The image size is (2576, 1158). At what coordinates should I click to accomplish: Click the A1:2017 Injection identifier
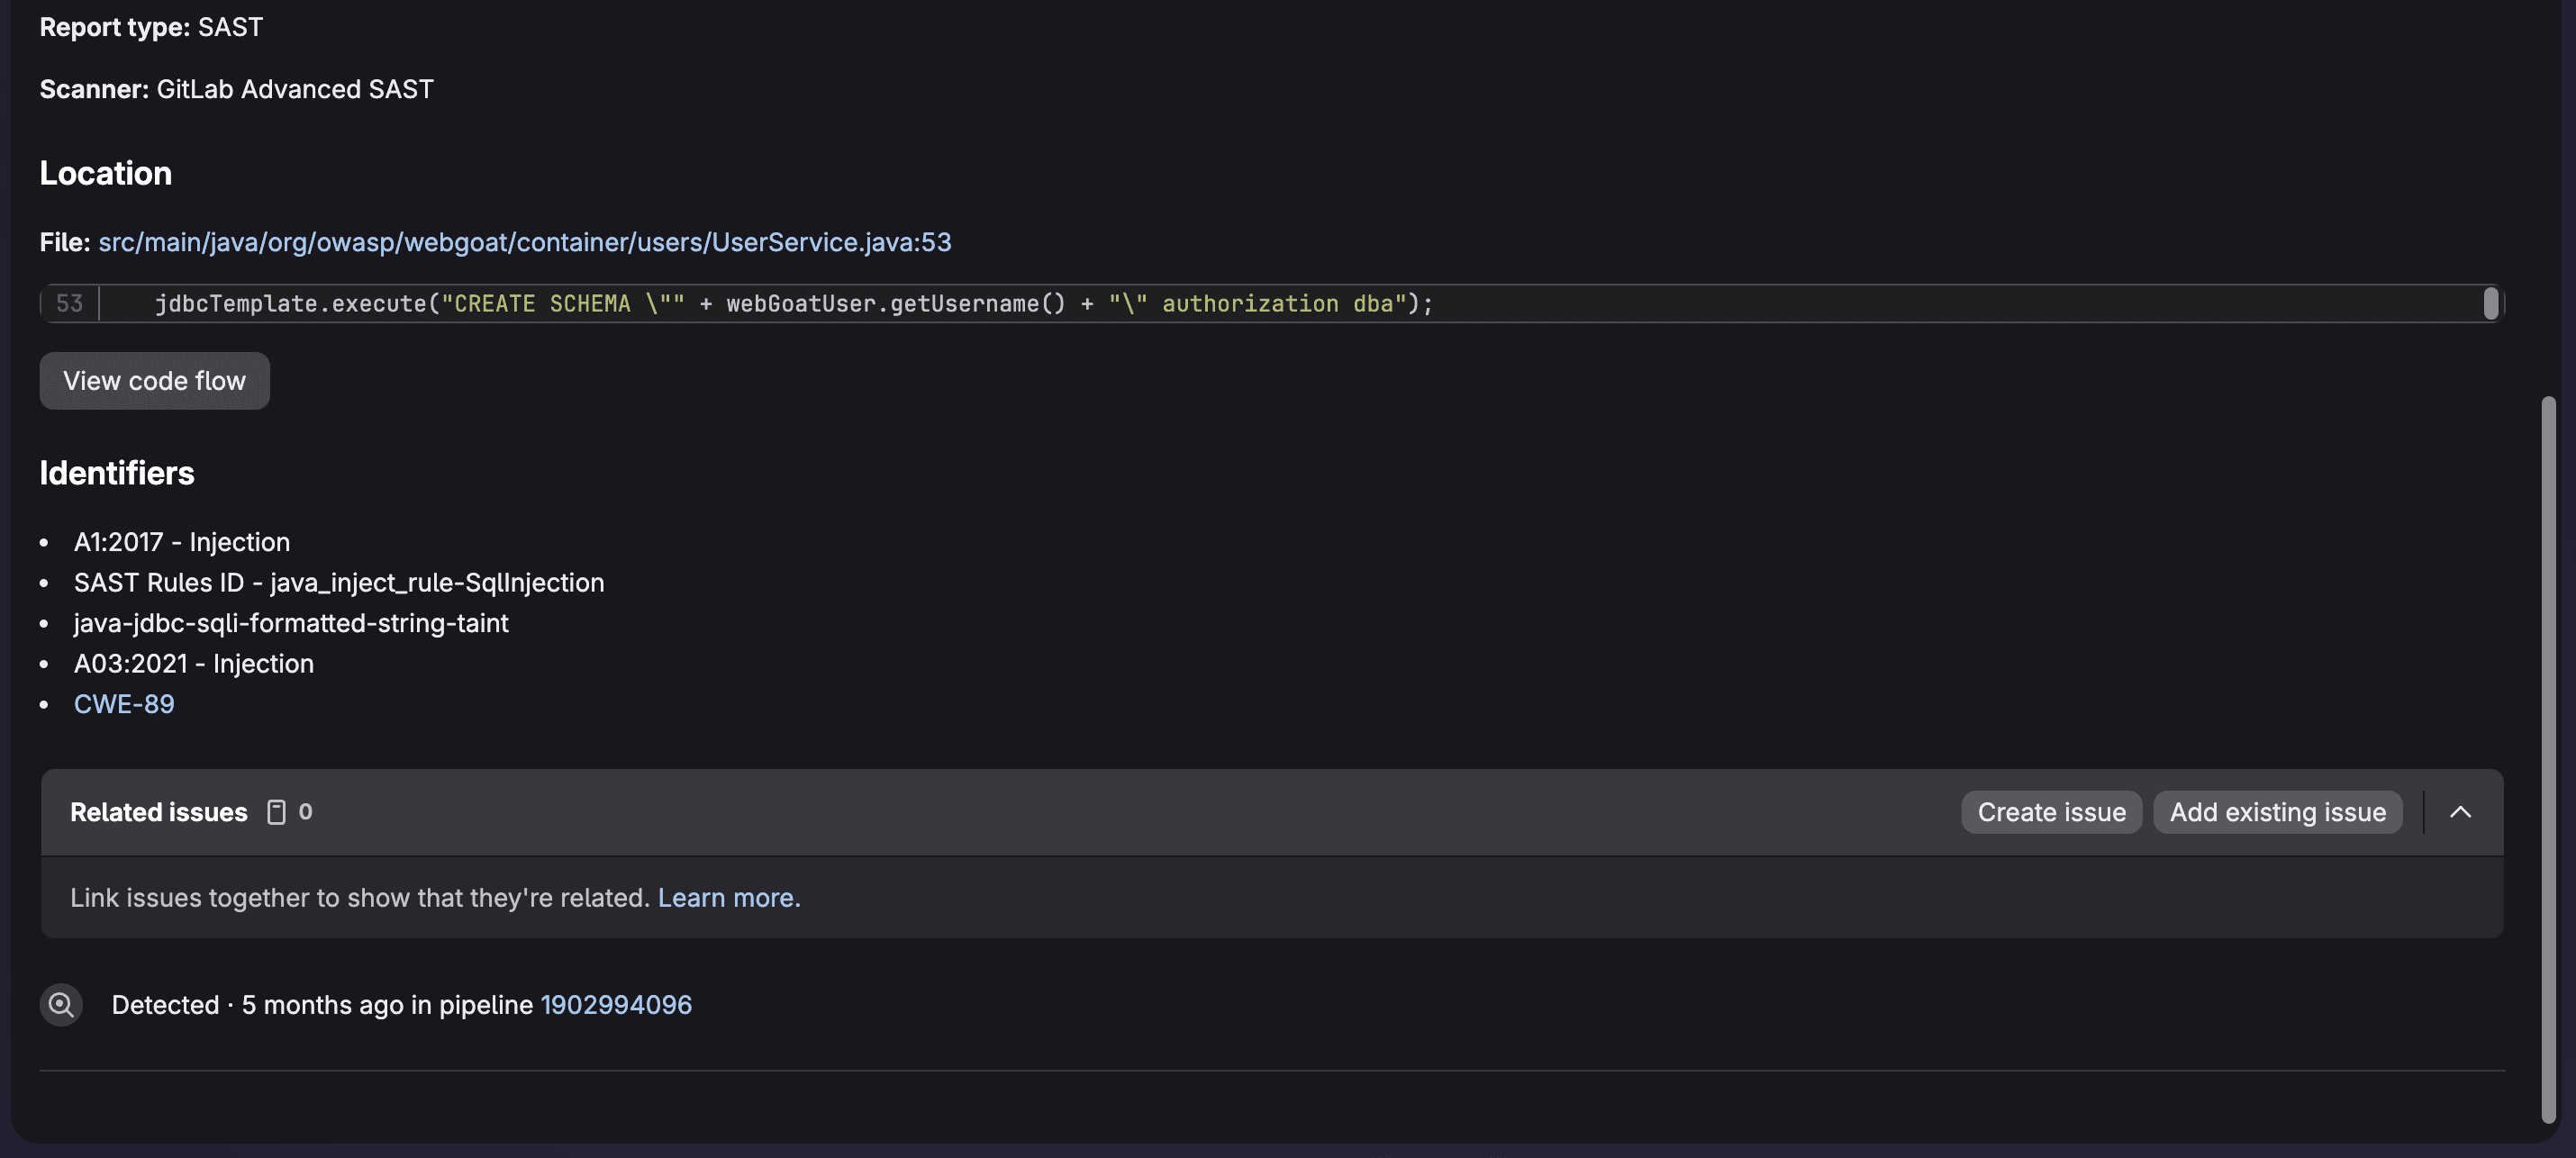[x=181, y=542]
